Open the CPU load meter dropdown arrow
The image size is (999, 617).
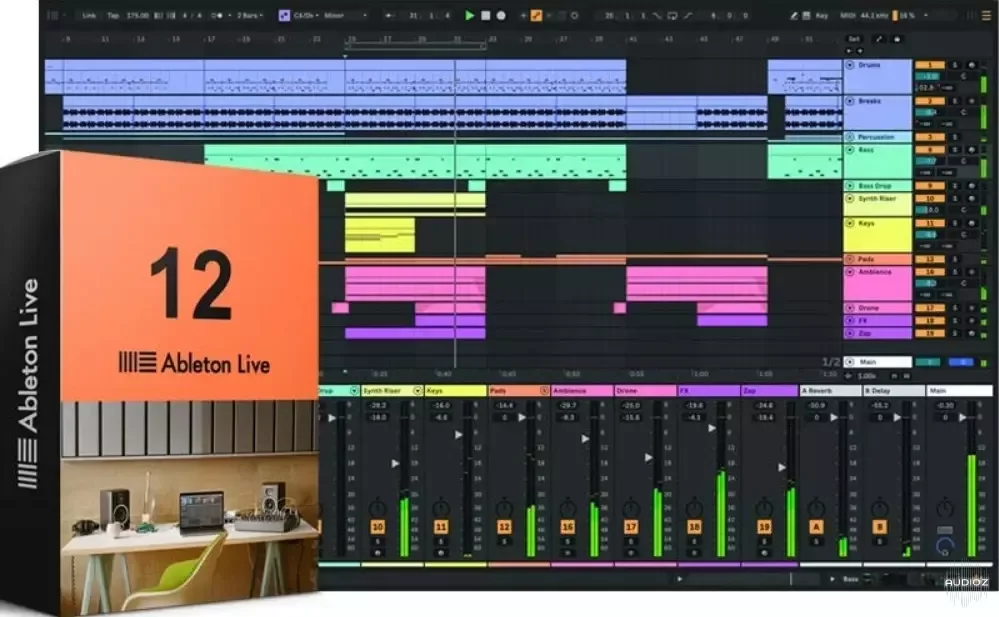tap(926, 15)
